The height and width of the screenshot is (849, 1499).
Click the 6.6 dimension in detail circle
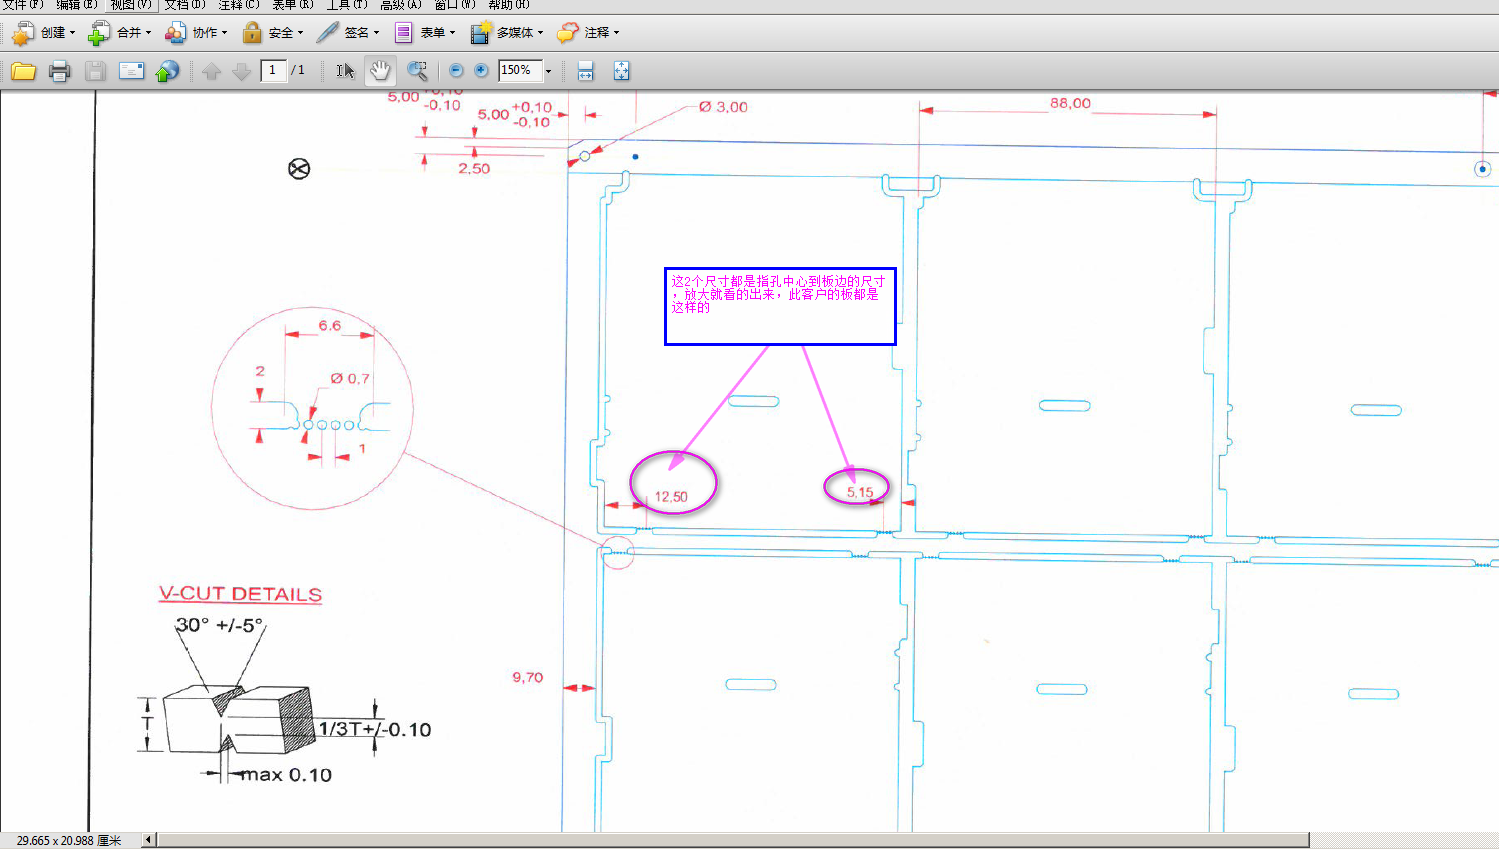330,325
